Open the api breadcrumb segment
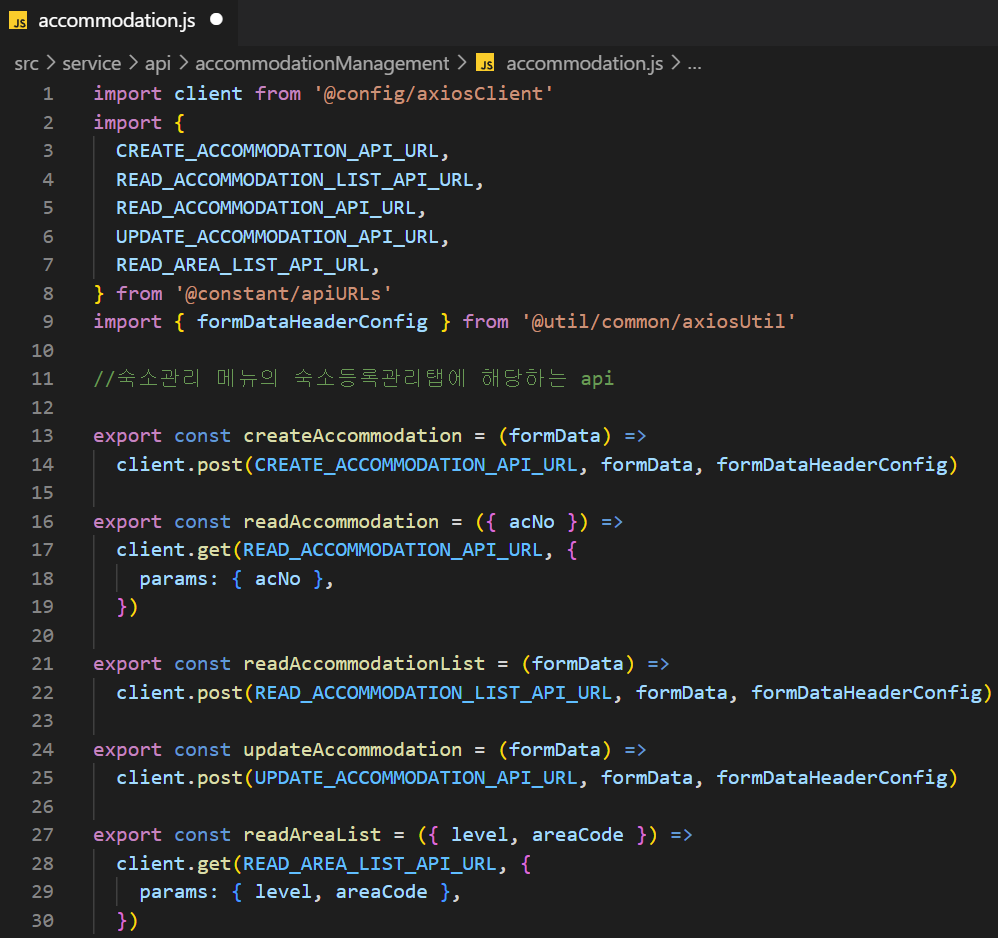 click(157, 64)
